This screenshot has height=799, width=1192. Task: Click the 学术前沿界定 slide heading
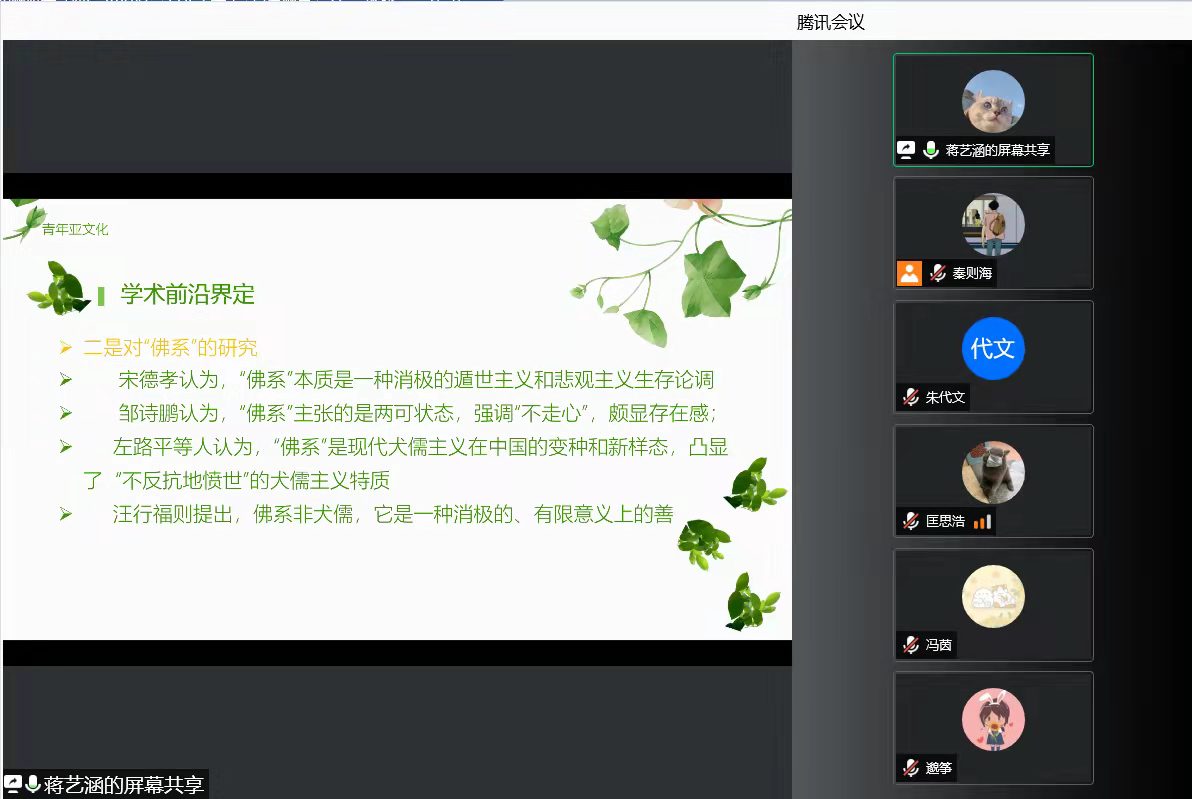(188, 294)
